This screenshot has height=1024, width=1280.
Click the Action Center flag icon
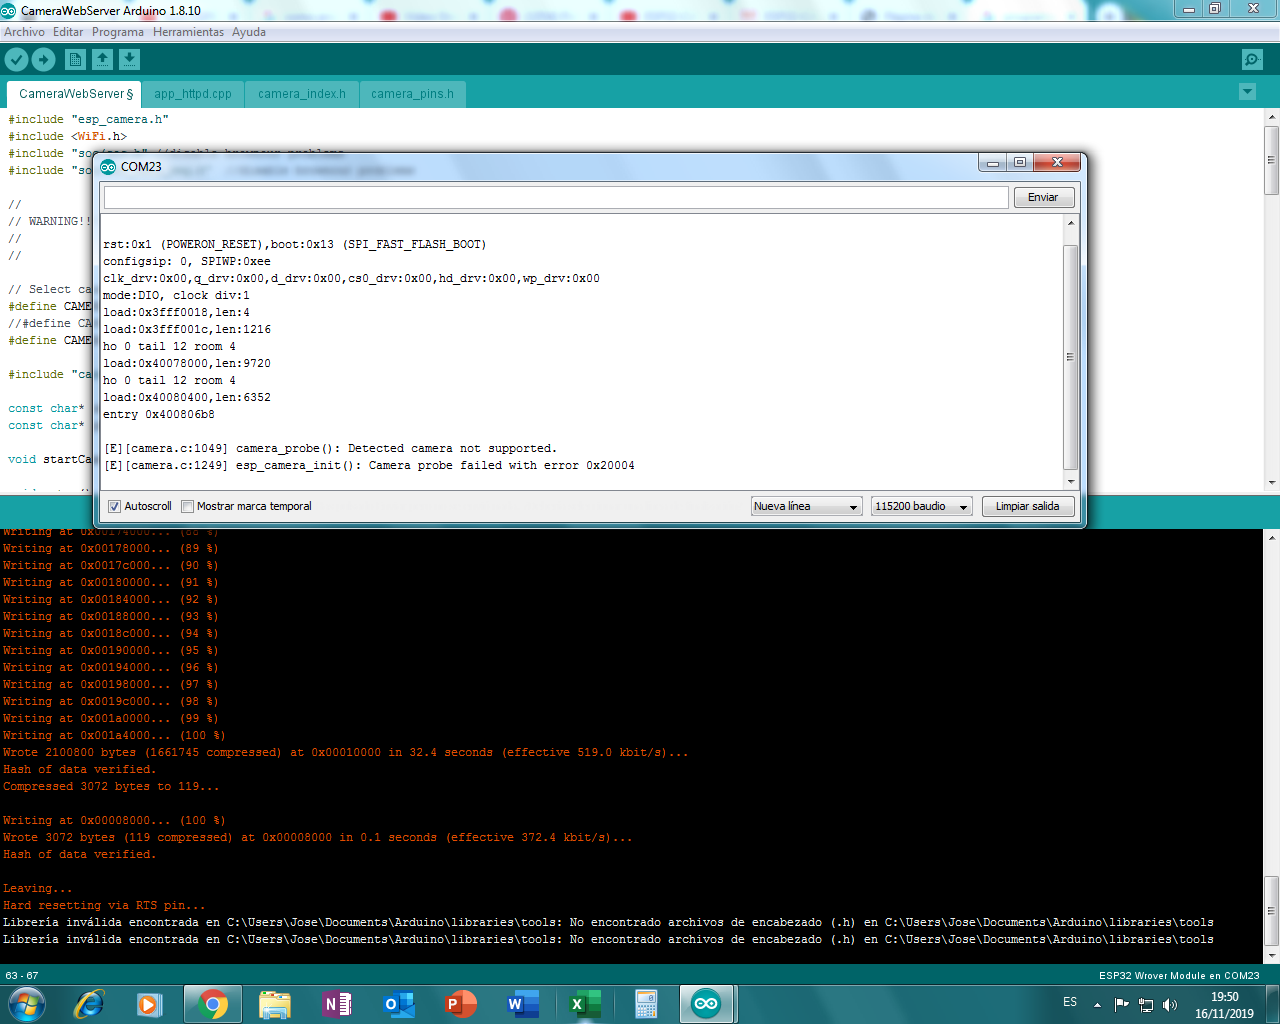pos(1121,1004)
